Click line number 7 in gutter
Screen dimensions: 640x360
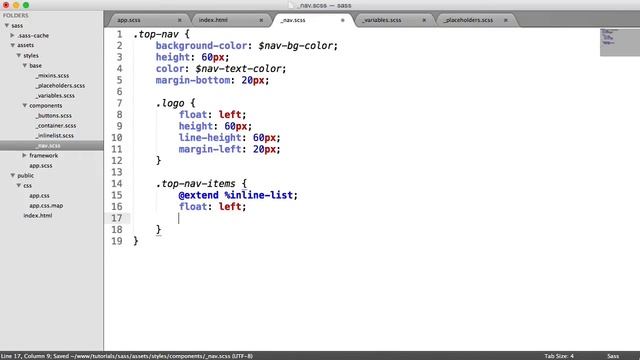click(x=119, y=103)
